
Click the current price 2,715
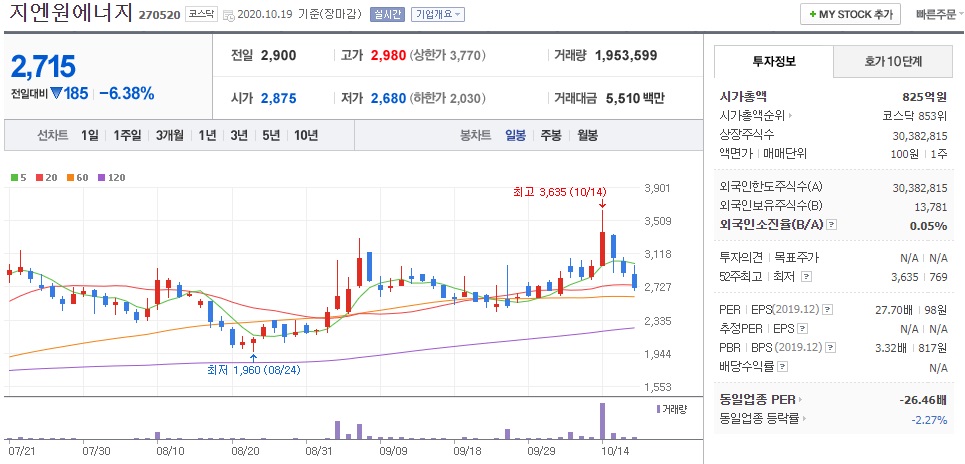43,66
